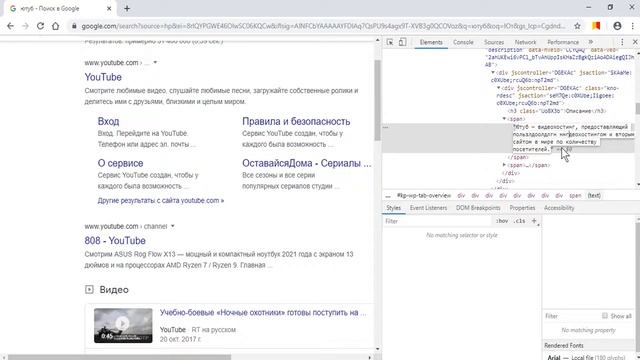Collapse the div with class kno-rdesc
This screenshot has height=360, width=640.
click(x=498, y=88)
